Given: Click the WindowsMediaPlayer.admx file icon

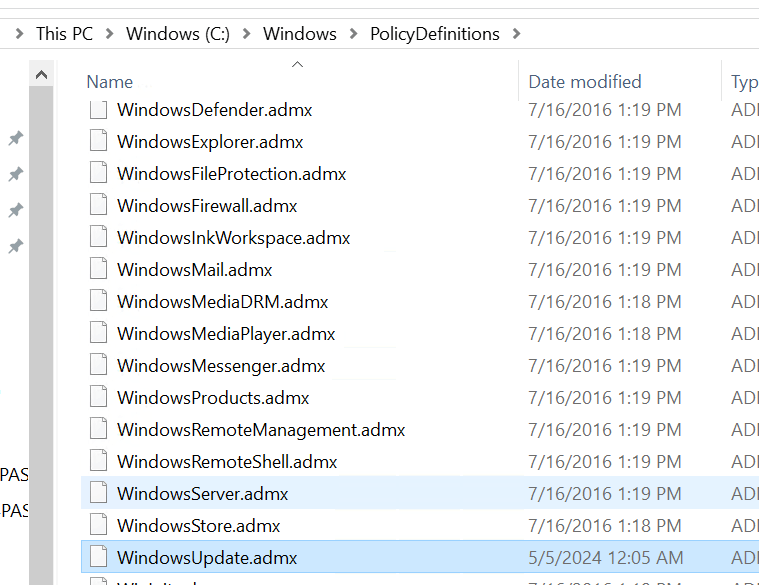Looking at the screenshot, I should 98,333.
